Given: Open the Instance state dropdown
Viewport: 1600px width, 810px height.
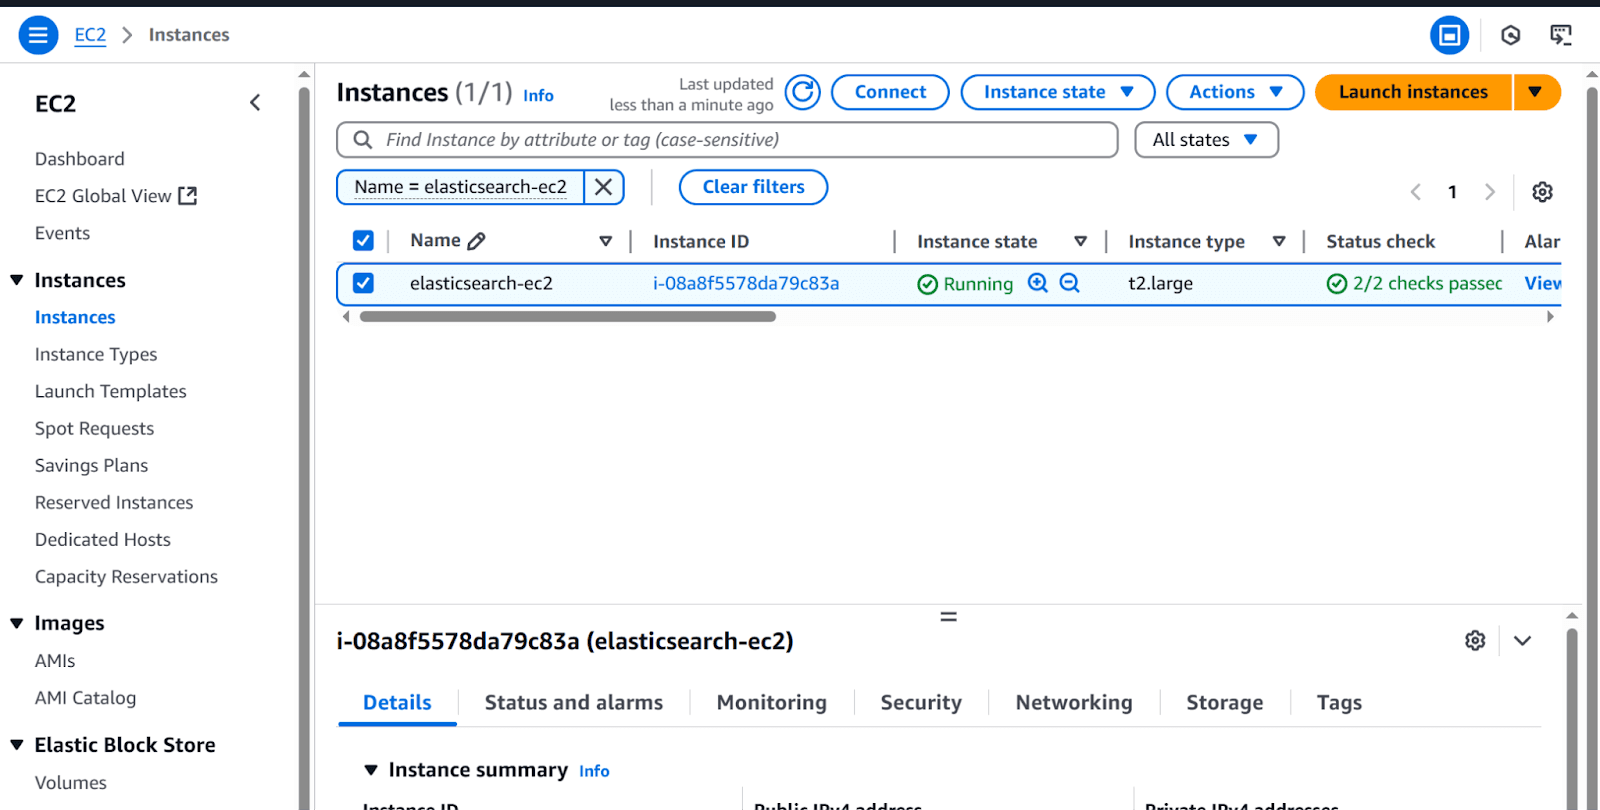Looking at the screenshot, I should [1057, 92].
